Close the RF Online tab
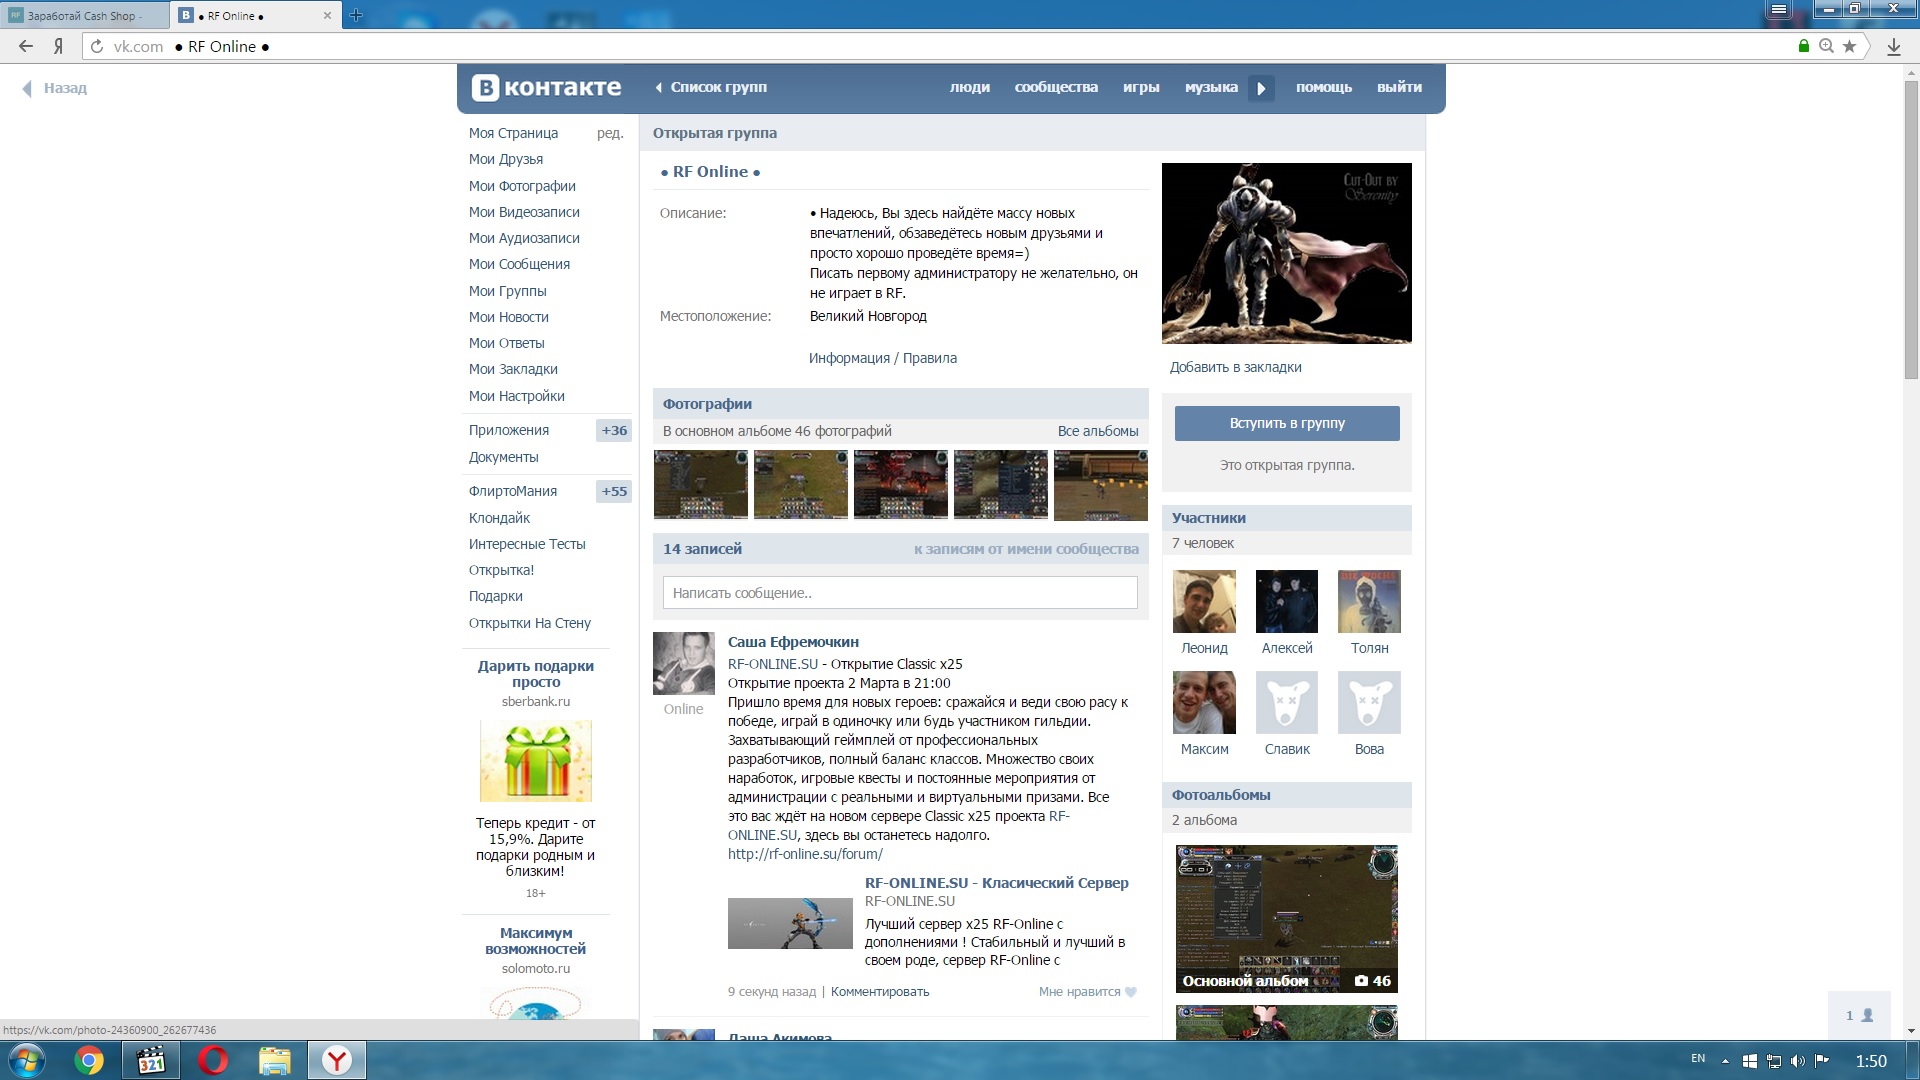This screenshot has height=1080, width=1920. click(x=327, y=16)
